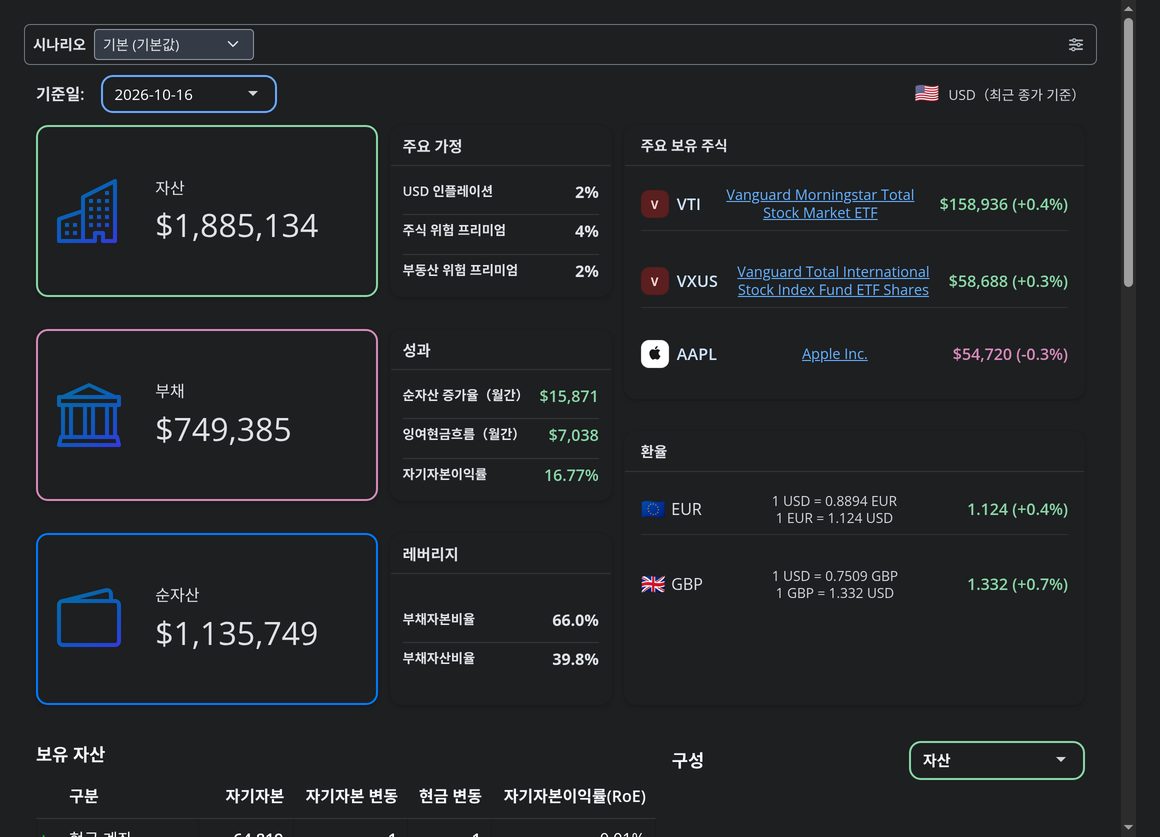Click the 순자산 증가율 value $15,871
The width and height of the screenshot is (1160, 837).
pyautogui.click(x=568, y=397)
